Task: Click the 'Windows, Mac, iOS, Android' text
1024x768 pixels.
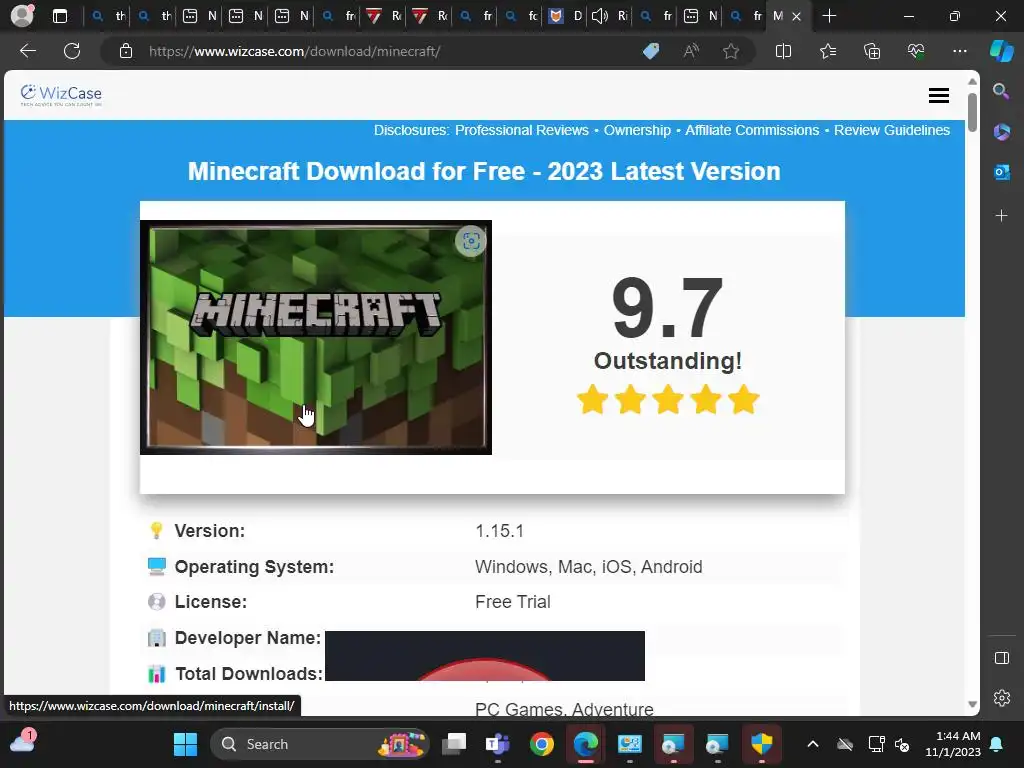Action: (x=588, y=566)
